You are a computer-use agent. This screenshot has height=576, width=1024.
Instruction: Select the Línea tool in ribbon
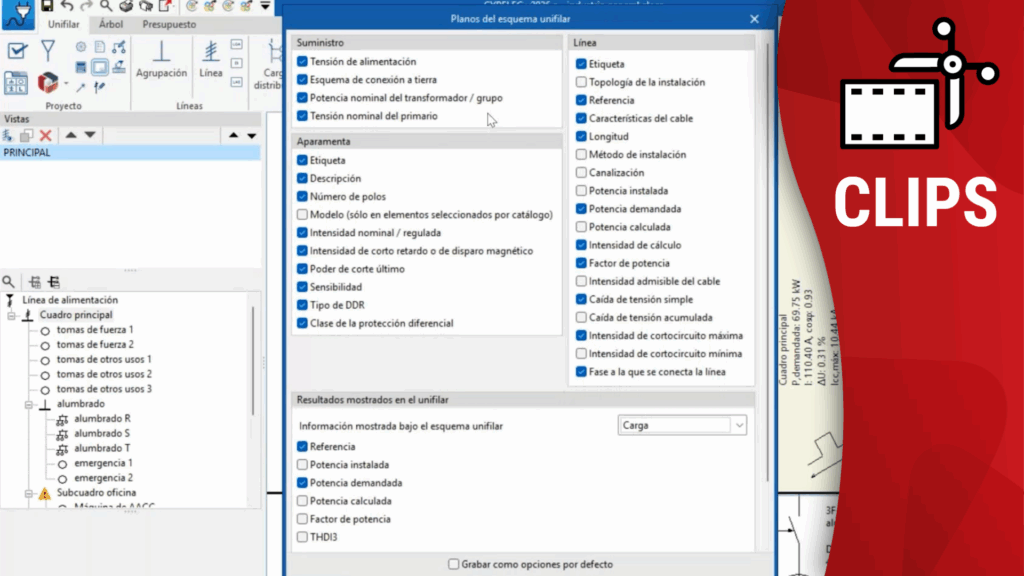click(x=211, y=59)
